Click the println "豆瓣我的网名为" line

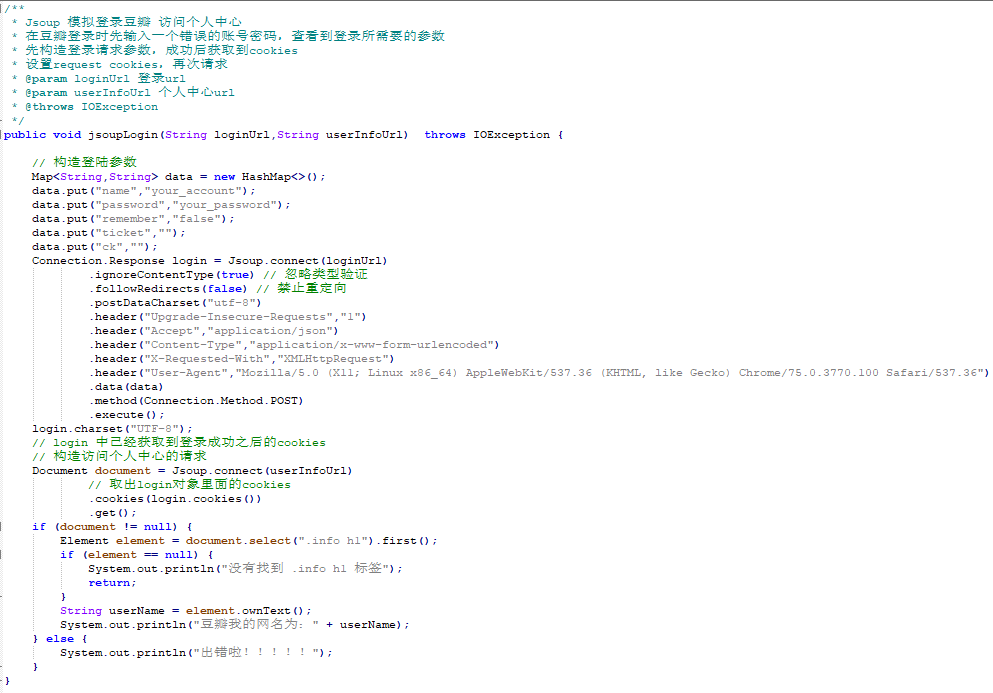(234, 625)
